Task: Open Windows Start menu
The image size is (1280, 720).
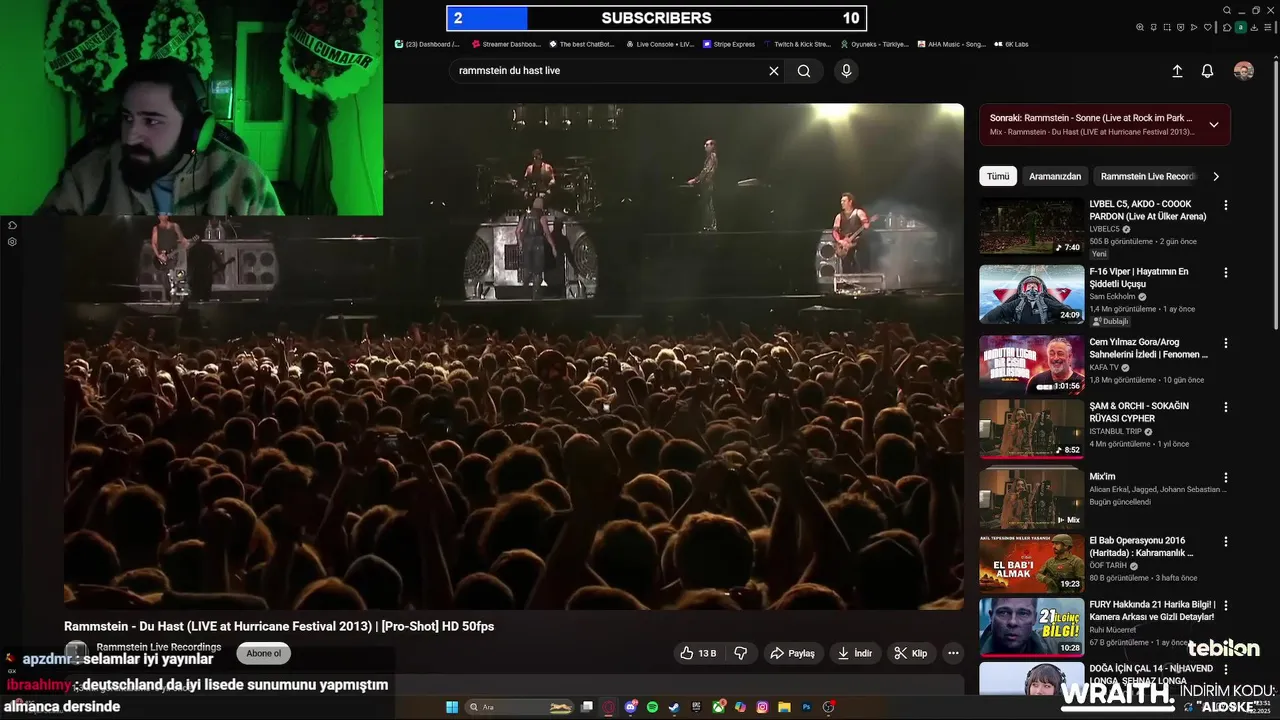Action: pos(452,707)
